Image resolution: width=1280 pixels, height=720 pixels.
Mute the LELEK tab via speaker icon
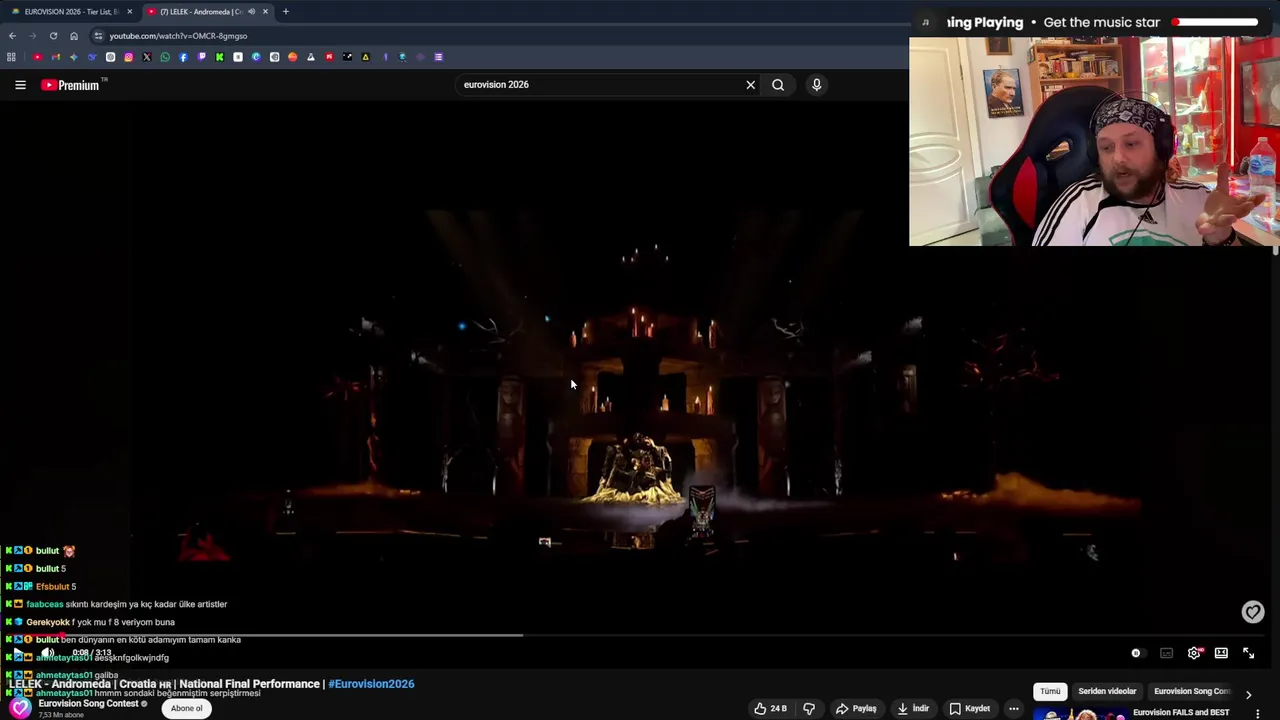pyautogui.click(x=251, y=12)
